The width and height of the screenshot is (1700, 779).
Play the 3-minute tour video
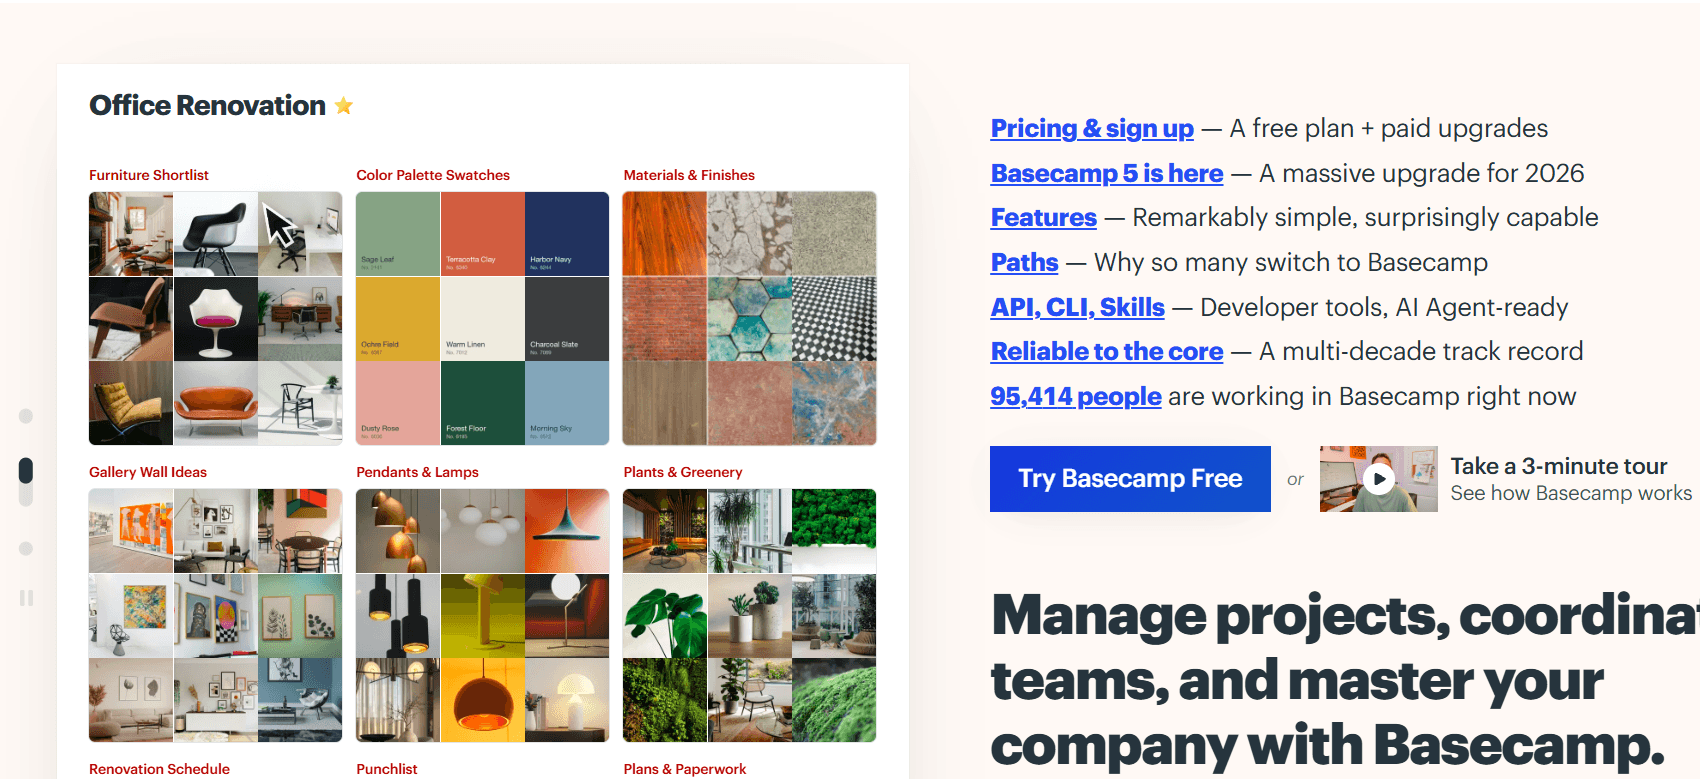[x=1379, y=479]
